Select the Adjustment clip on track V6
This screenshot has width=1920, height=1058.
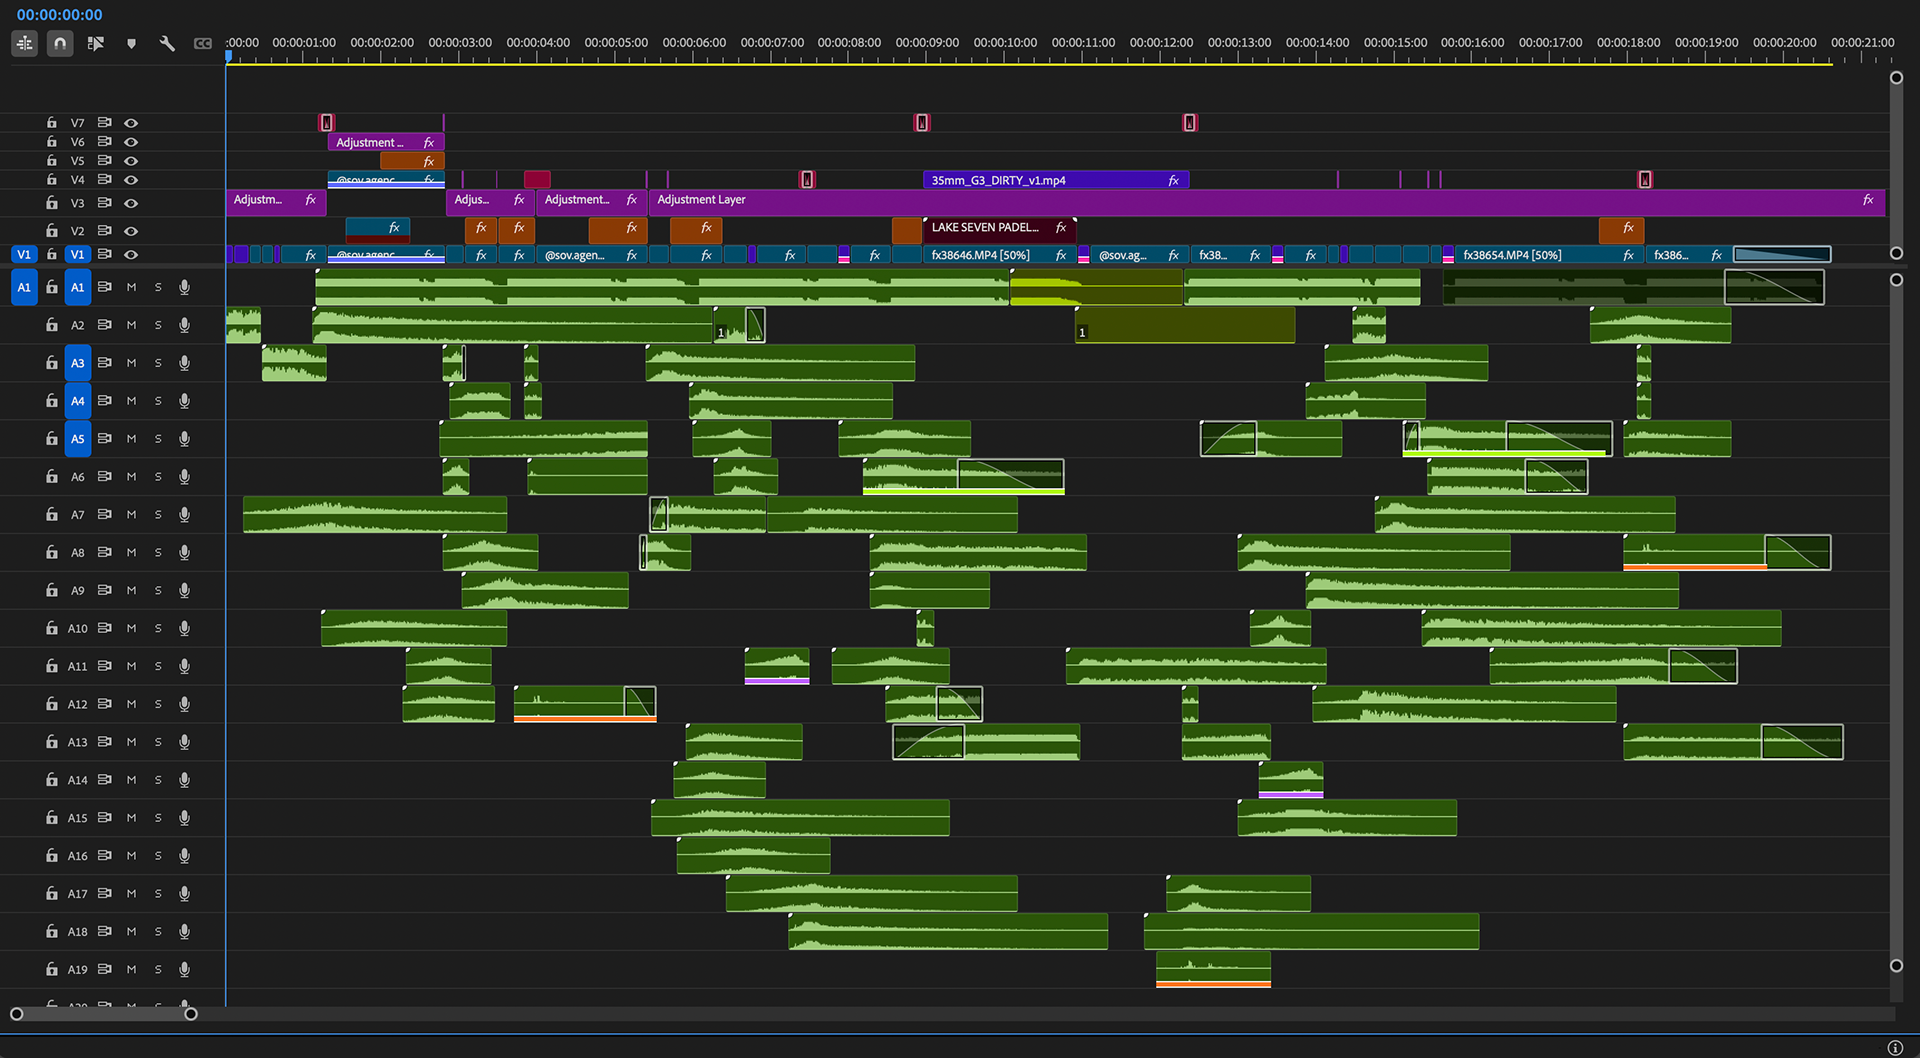point(385,142)
